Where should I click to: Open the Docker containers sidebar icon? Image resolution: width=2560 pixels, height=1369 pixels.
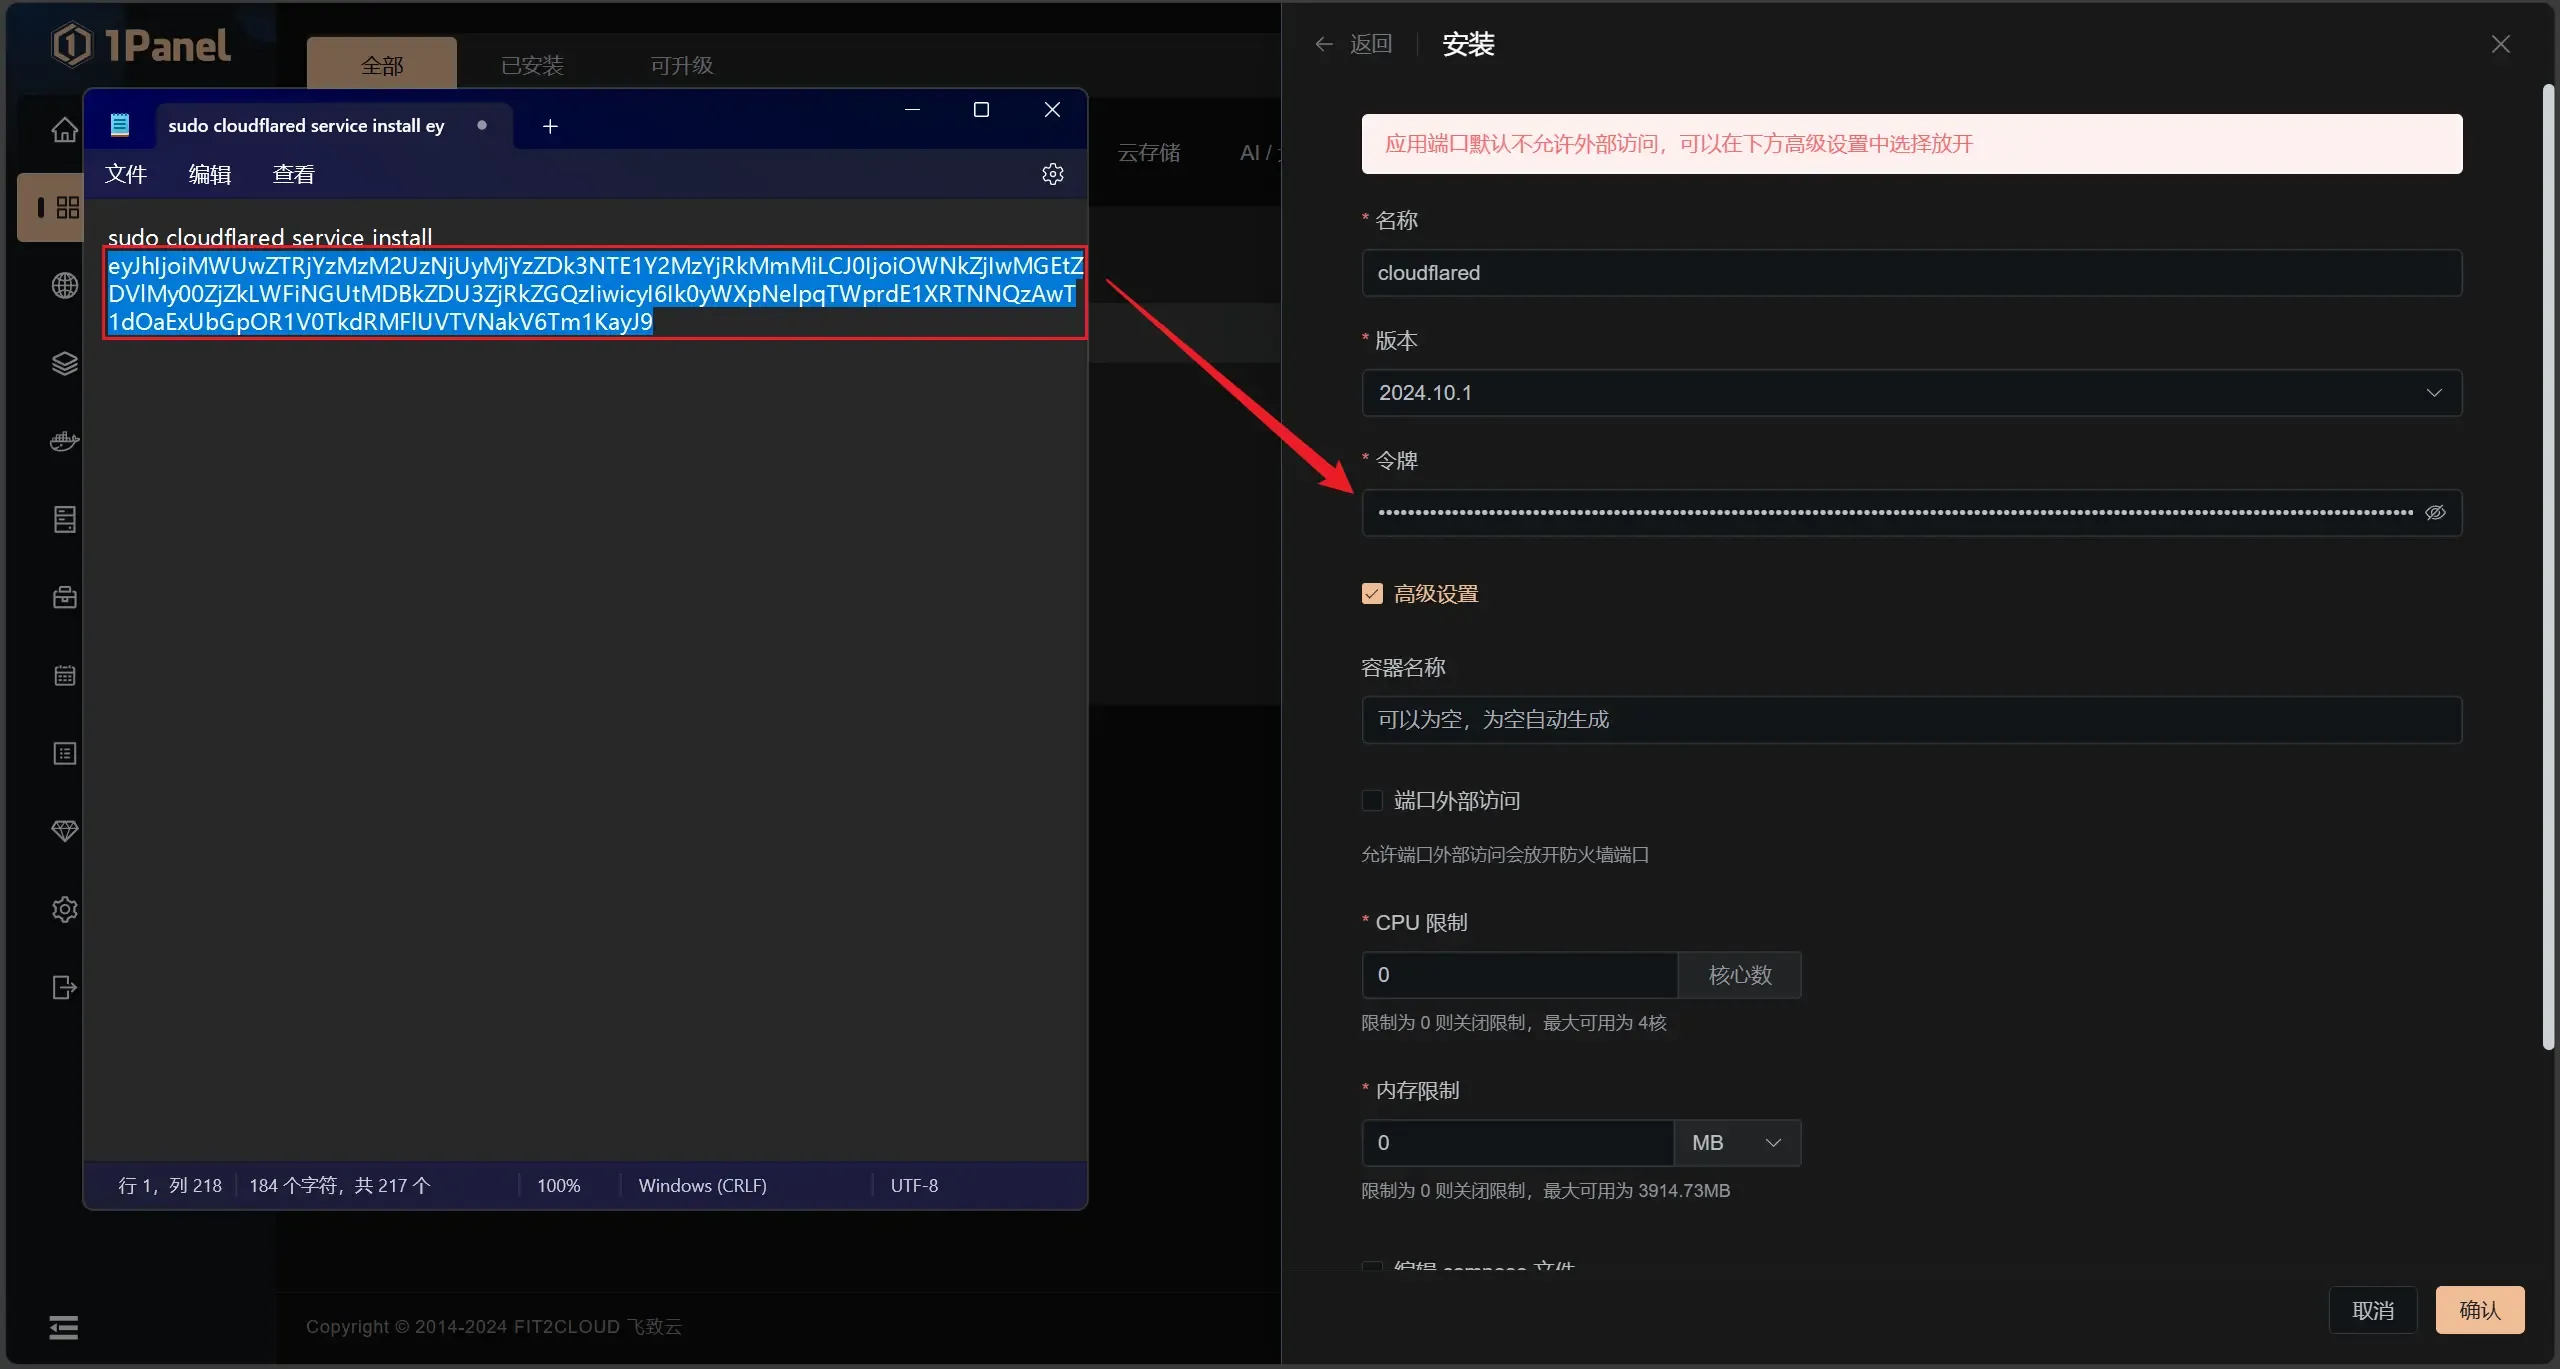click(x=65, y=441)
